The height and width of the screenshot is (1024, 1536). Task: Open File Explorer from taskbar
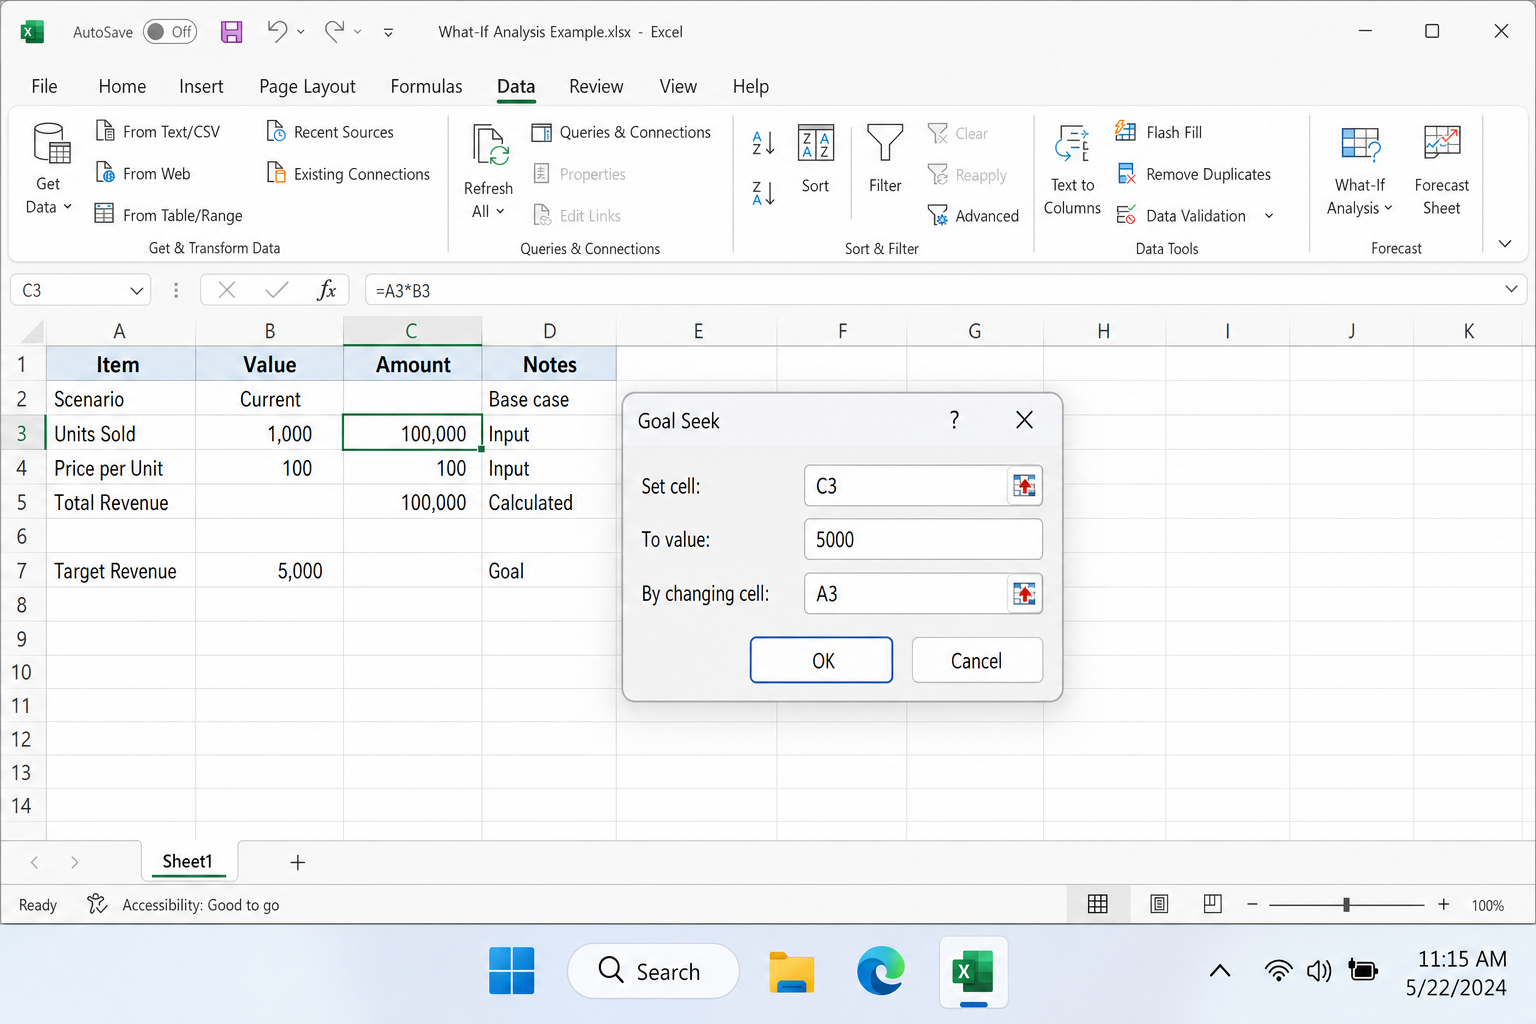pyautogui.click(x=792, y=971)
